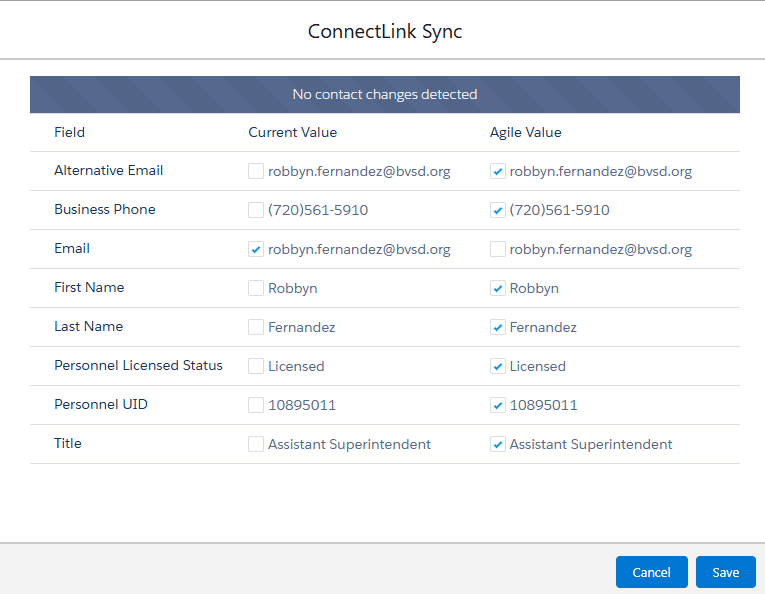
Task: Select Current Value Last Name Fernandez
Action: pos(256,327)
